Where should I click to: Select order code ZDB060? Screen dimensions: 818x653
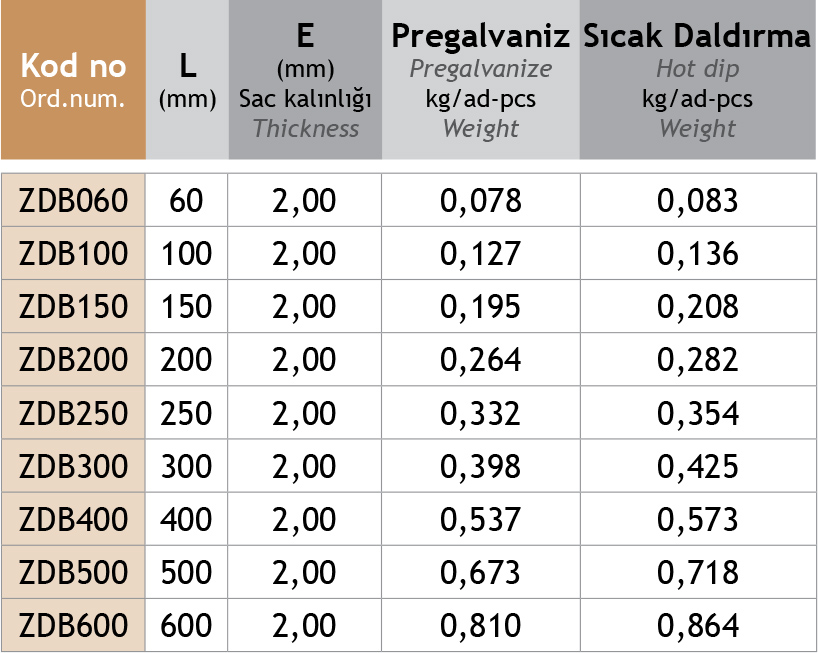coord(74,201)
